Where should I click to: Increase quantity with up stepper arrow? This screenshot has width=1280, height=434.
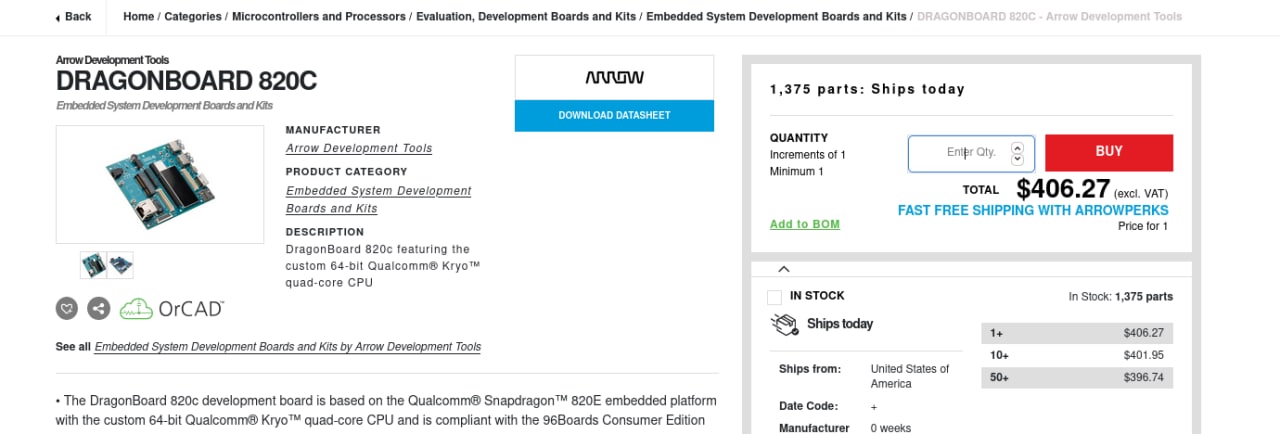[x=1018, y=147]
